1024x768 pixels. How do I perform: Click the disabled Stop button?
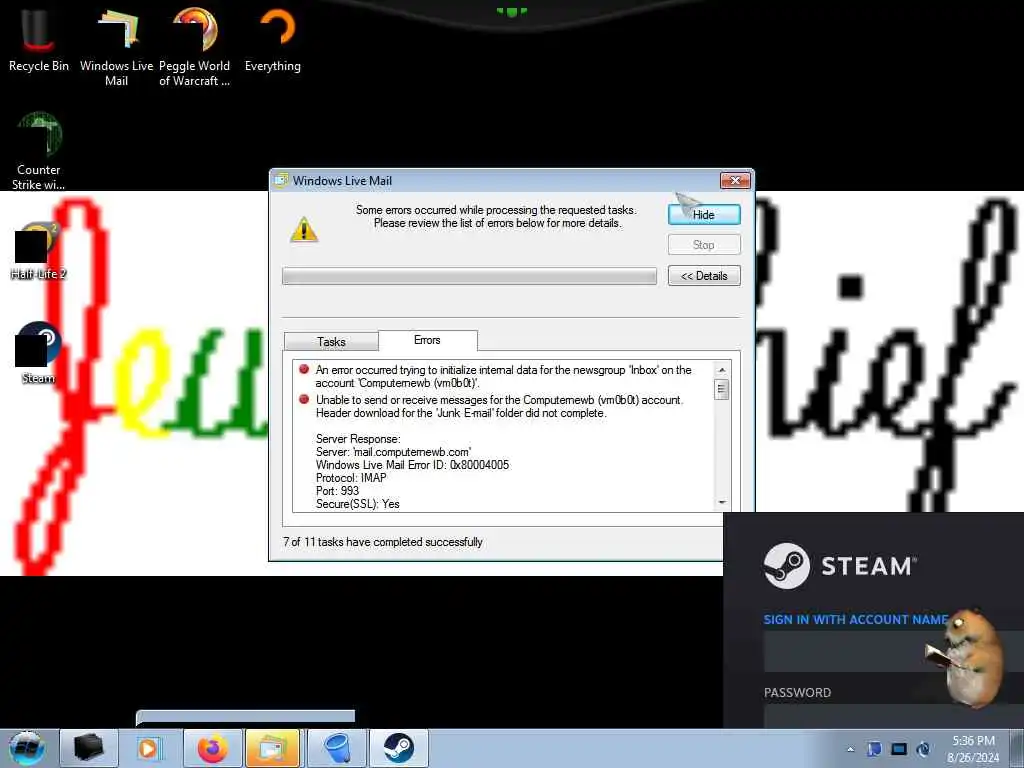(704, 244)
